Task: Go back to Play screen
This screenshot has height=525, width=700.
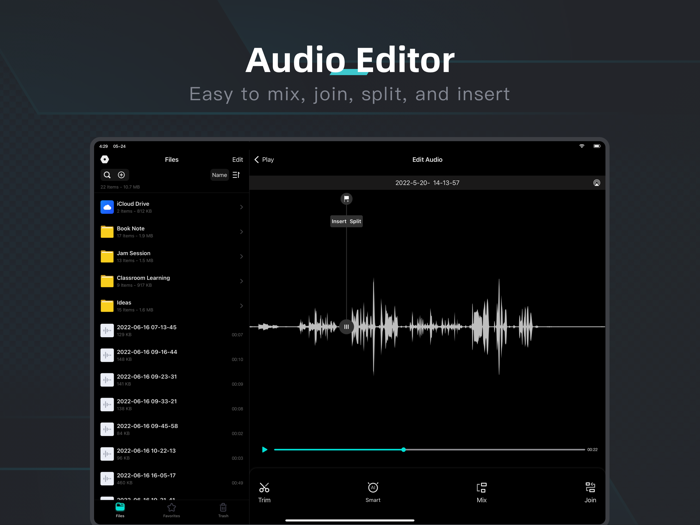Action: 264,159
